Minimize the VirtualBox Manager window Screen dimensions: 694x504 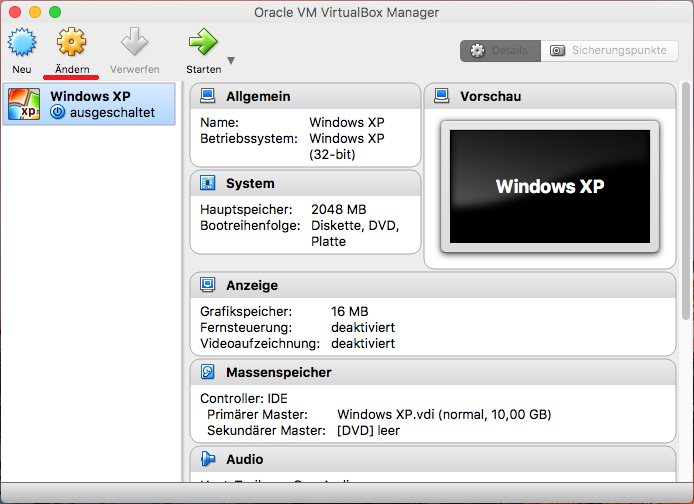35,12
